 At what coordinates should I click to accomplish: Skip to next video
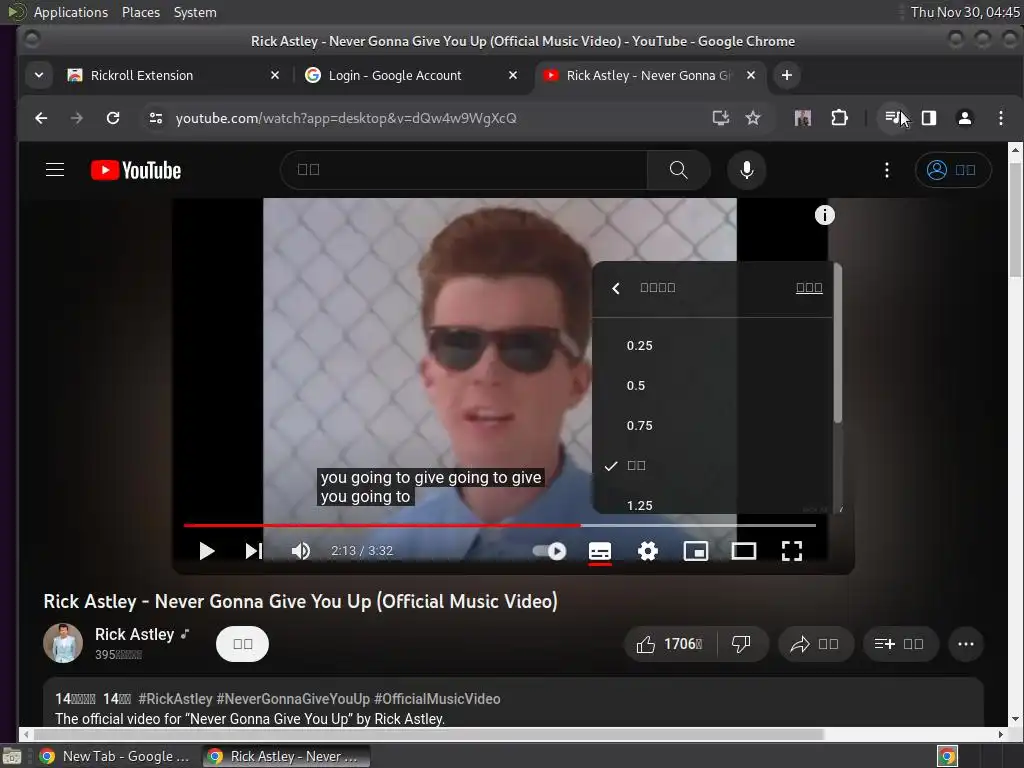[253, 551]
